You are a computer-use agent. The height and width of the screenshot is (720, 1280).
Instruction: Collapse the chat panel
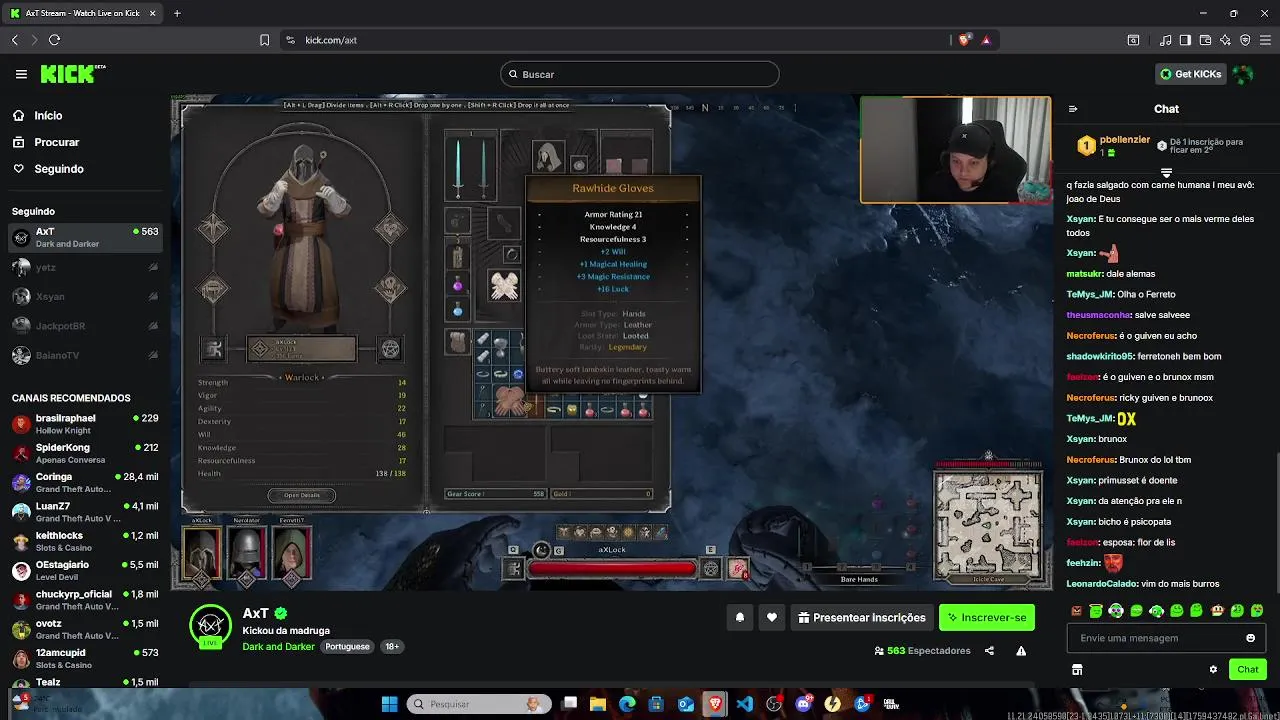click(1073, 109)
